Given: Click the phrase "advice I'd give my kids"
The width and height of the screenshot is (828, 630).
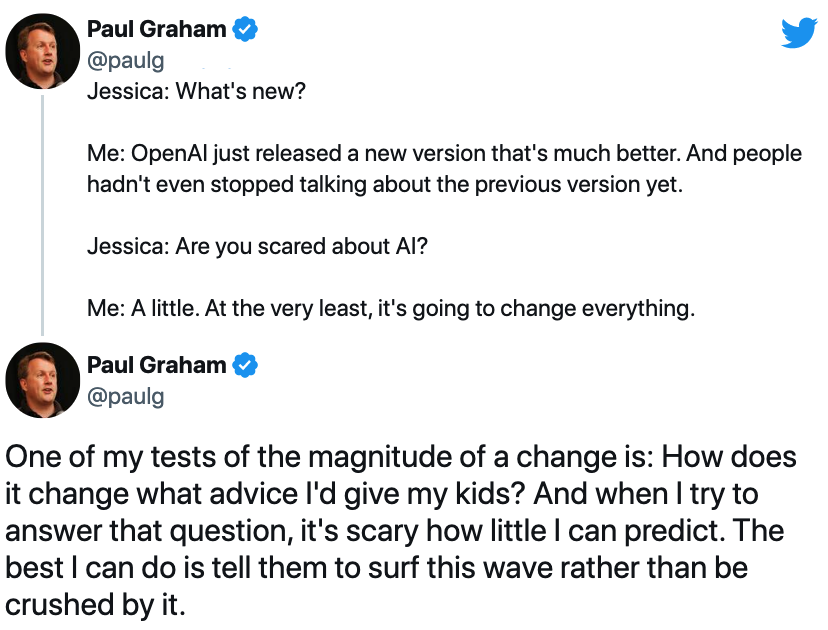Looking at the screenshot, I should tap(367, 494).
